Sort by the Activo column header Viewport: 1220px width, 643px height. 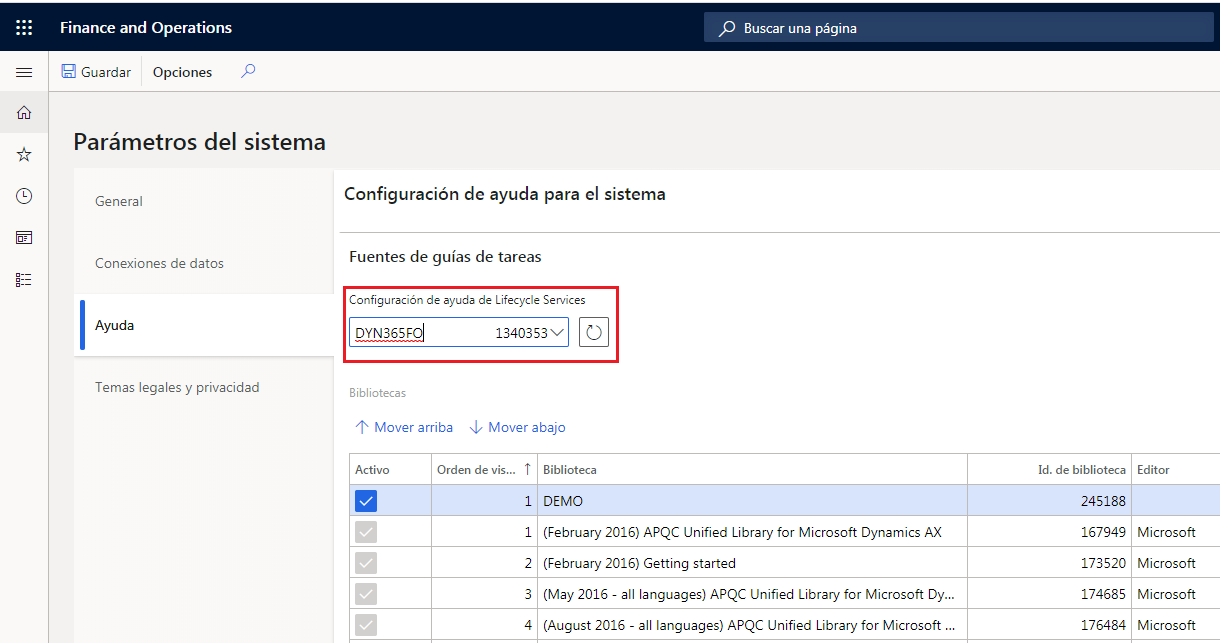(390, 469)
